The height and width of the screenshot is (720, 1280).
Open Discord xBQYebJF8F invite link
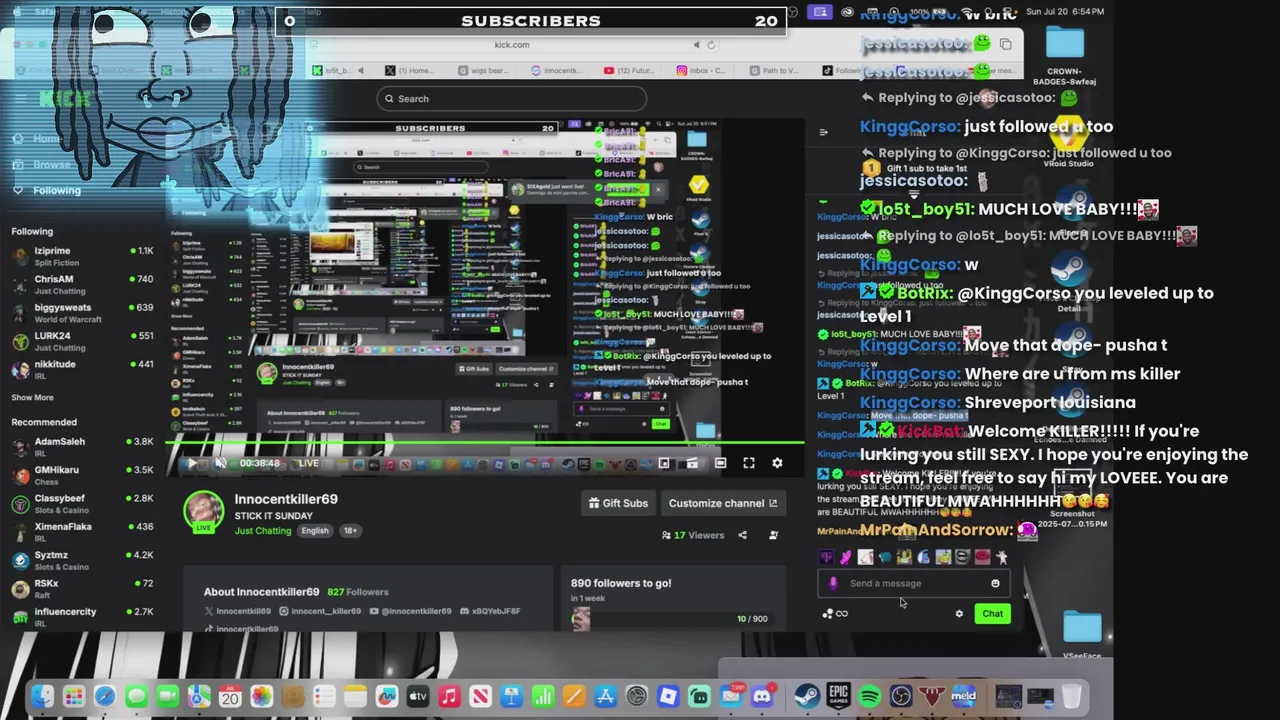pos(489,611)
